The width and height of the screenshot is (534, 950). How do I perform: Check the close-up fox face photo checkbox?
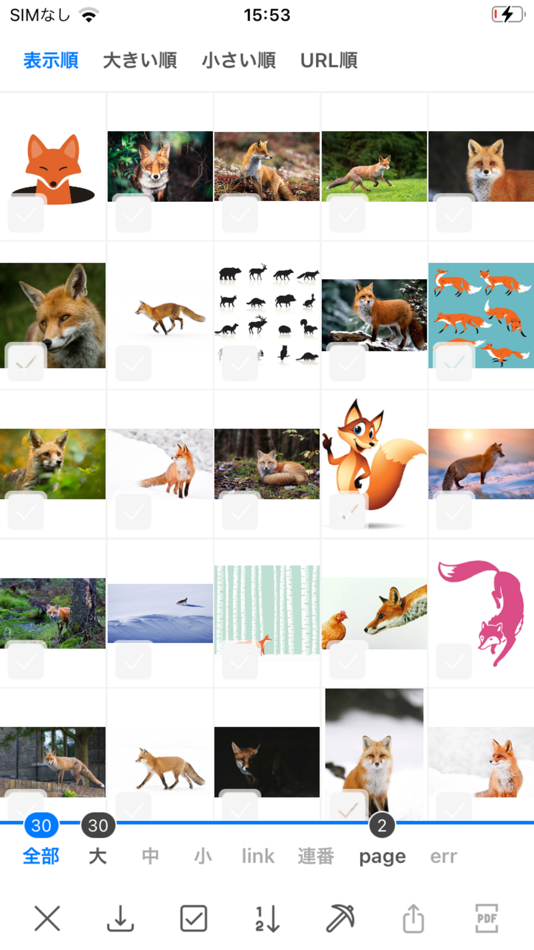coord(26,363)
